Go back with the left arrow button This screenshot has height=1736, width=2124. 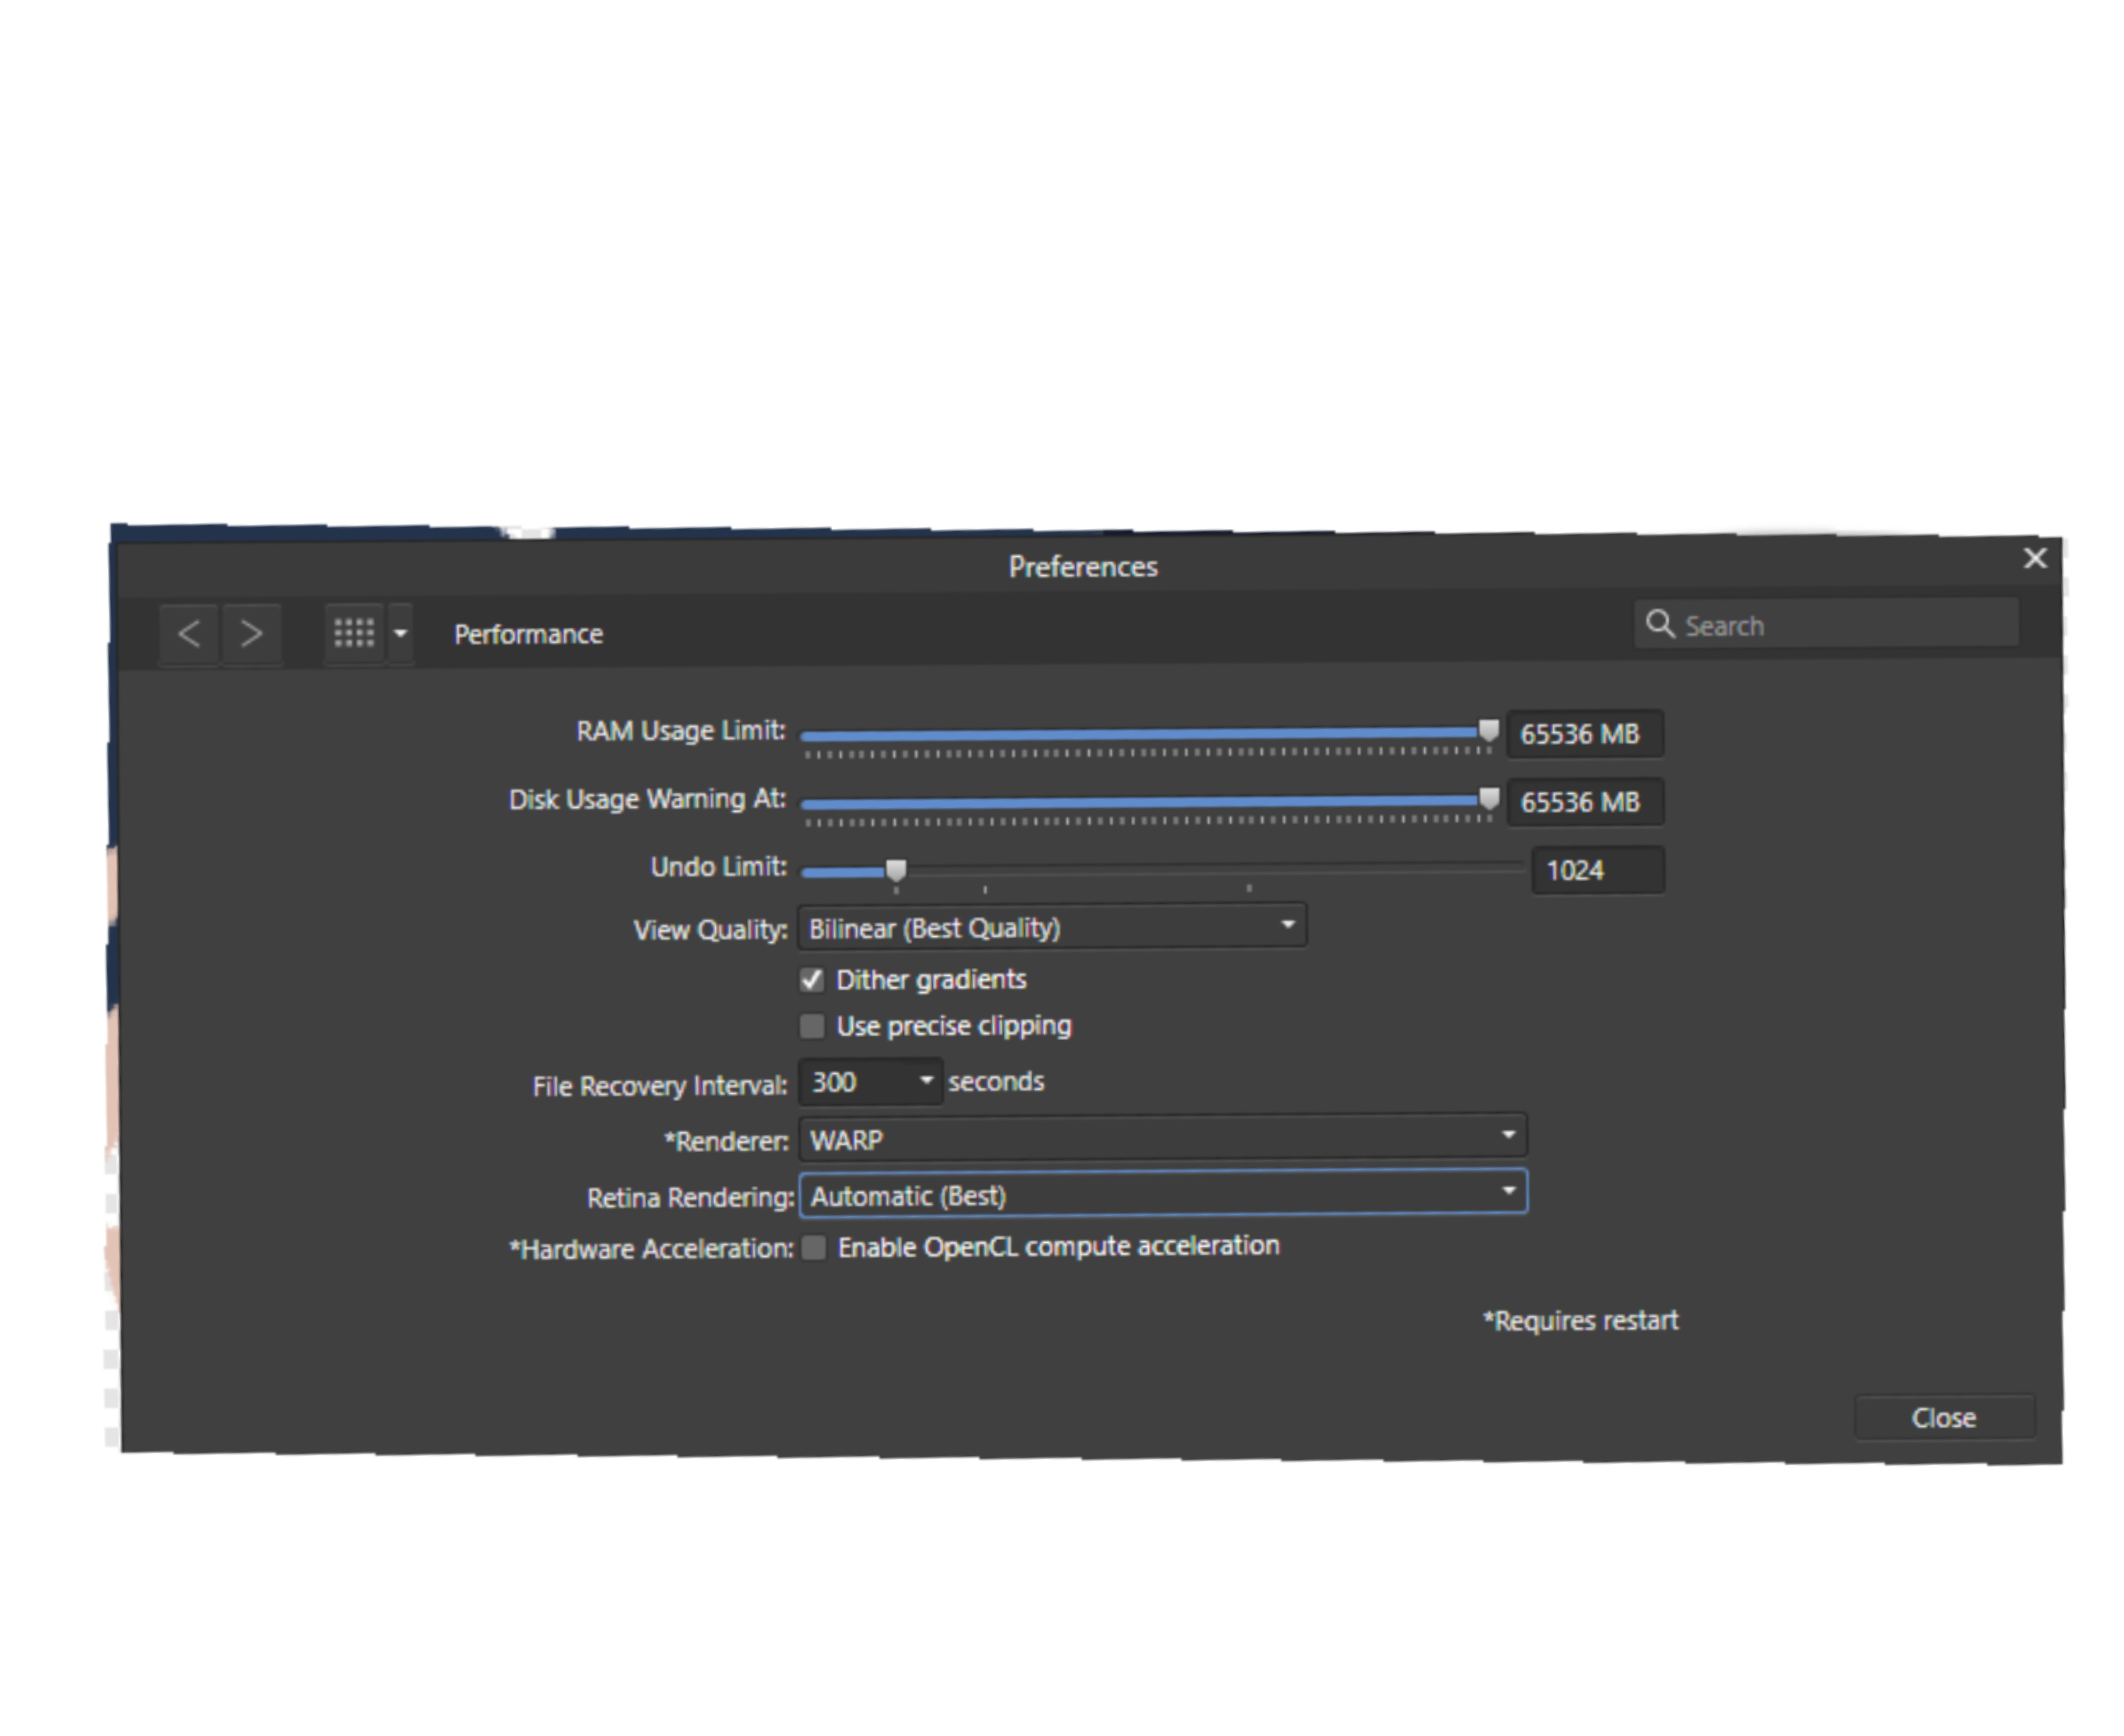pos(189,633)
